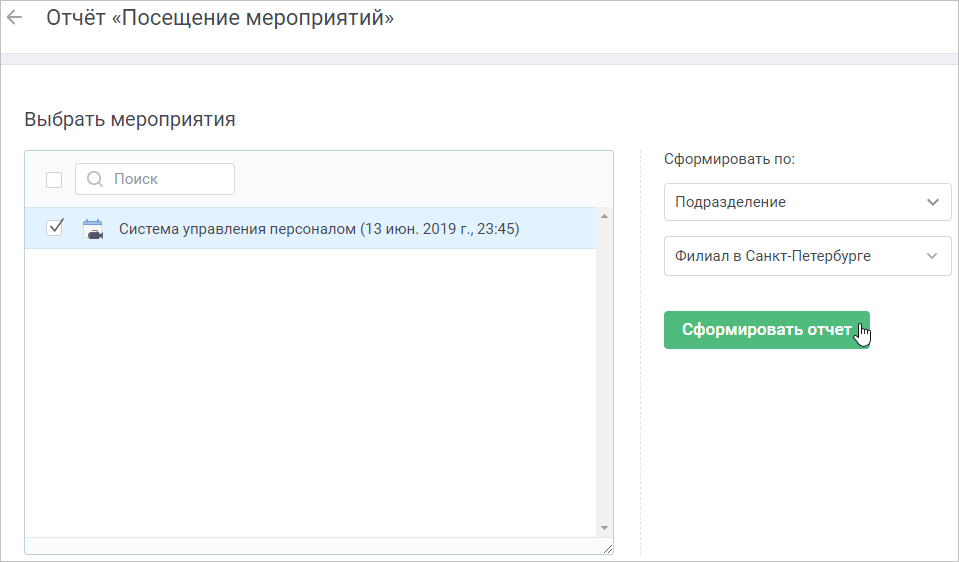Open the Подразделение dropdown
This screenshot has width=959, height=562.
point(807,202)
